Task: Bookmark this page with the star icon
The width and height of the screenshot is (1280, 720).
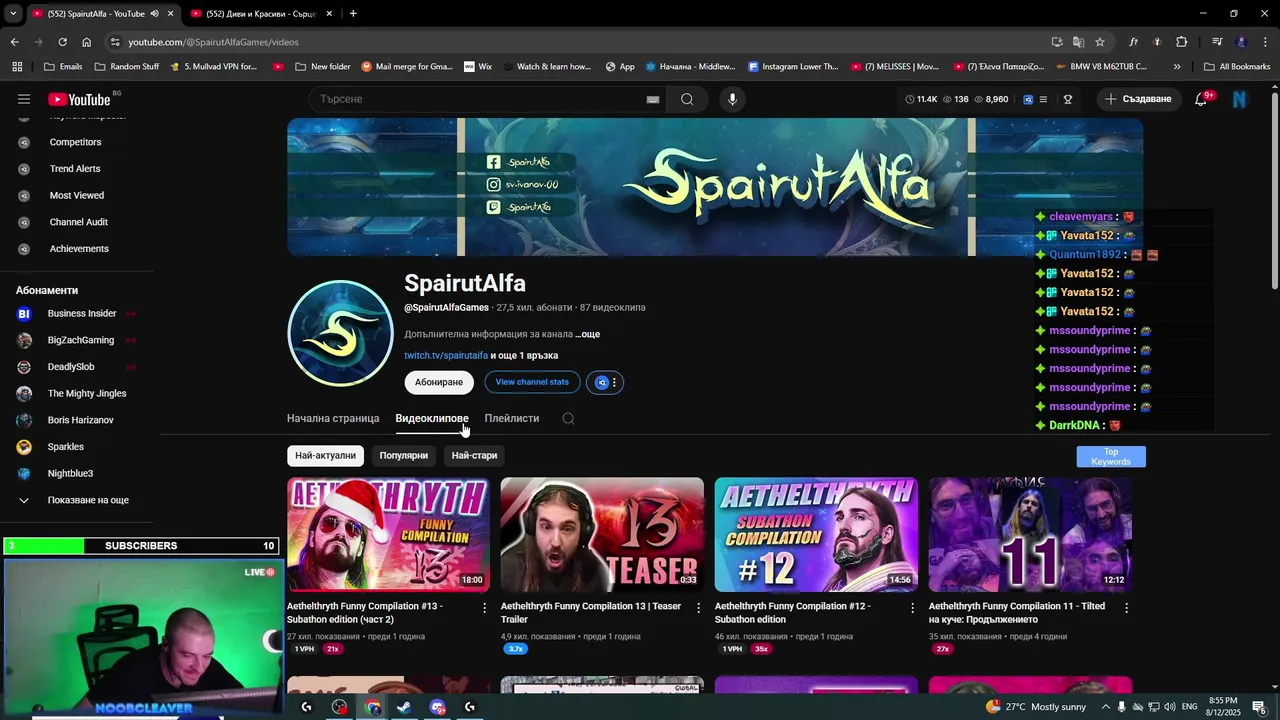Action: pos(1100,42)
